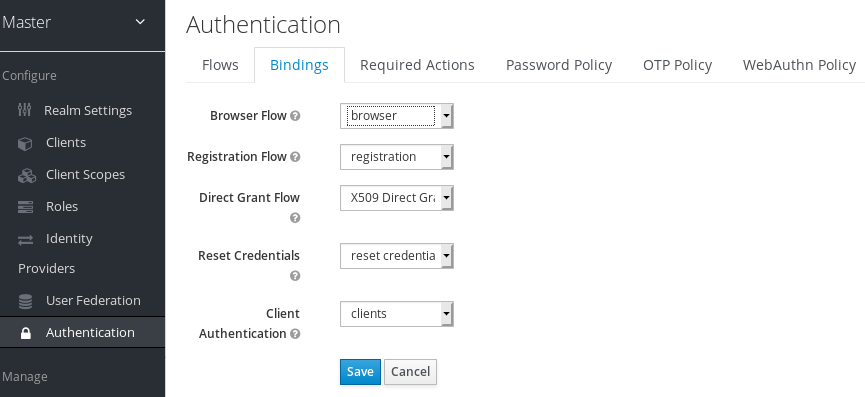Click the Identity Providers arrows icon
The height and width of the screenshot is (397, 865).
pos(25,239)
